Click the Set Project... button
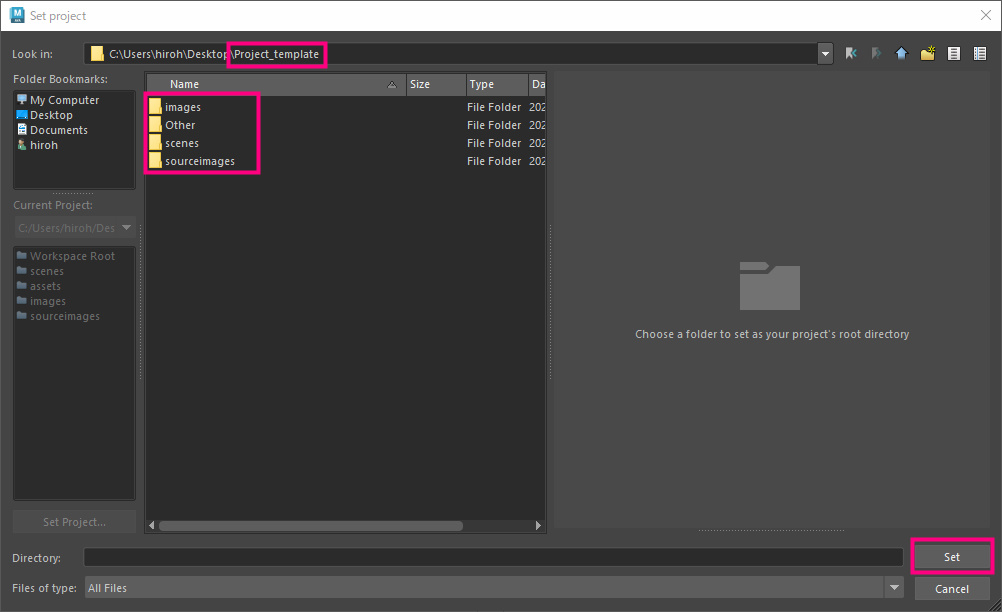 [74, 522]
